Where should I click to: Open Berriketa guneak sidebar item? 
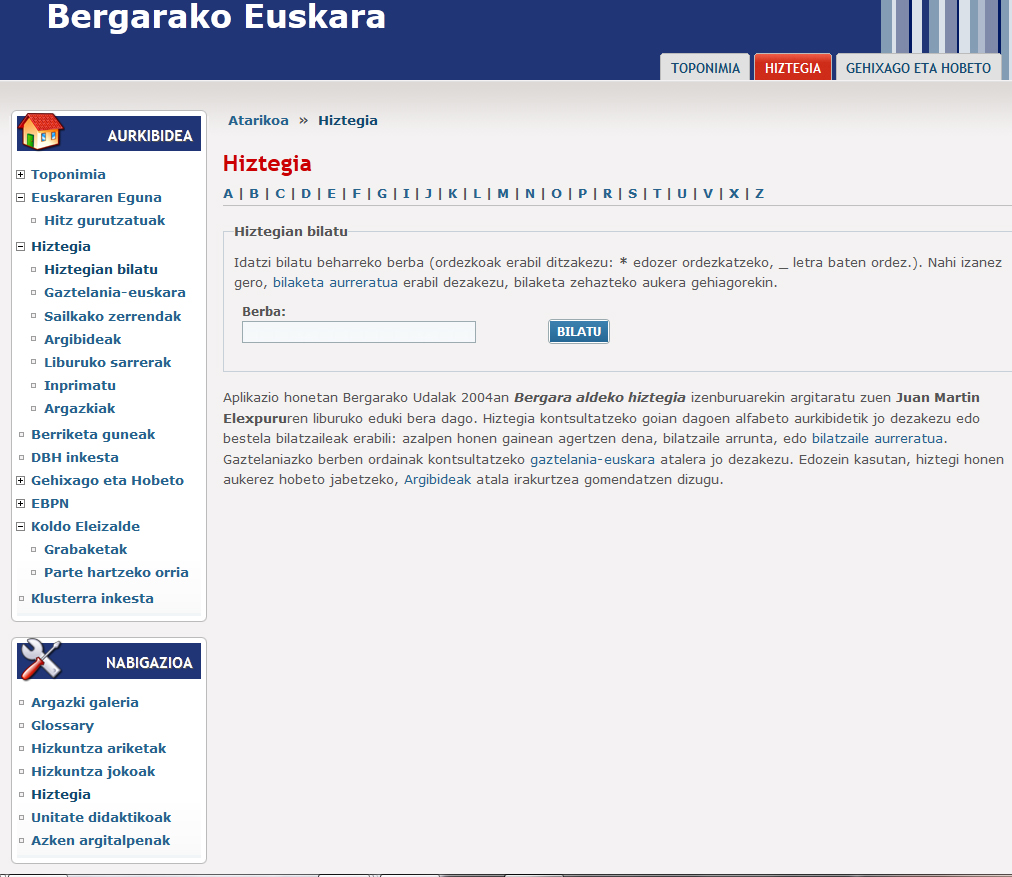point(93,434)
